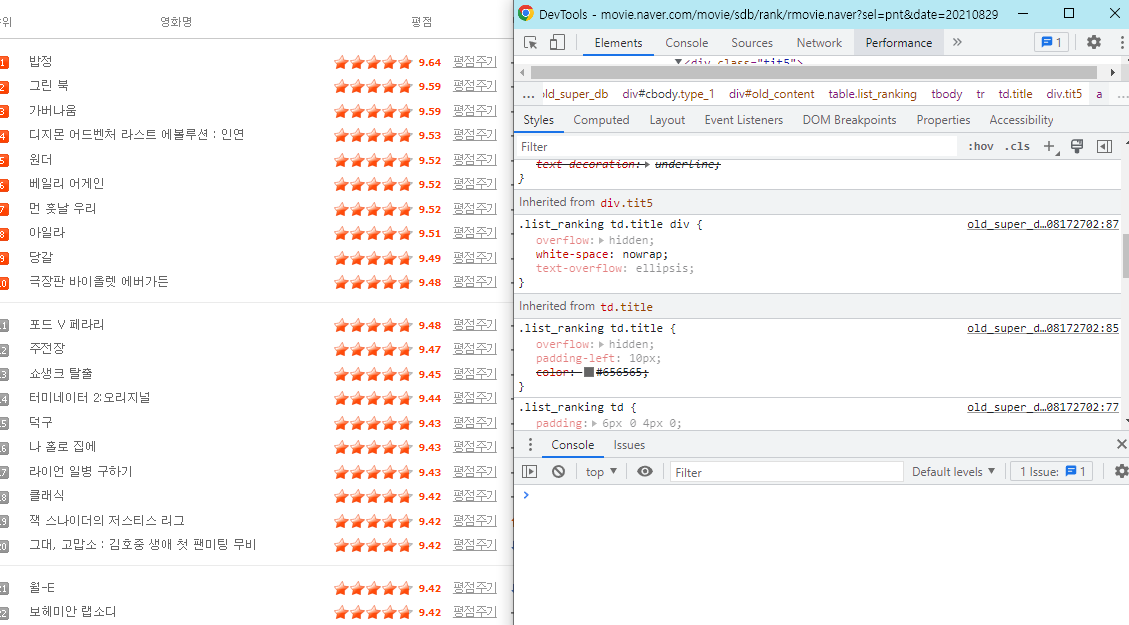Switch to the Issues drawer tab
This screenshot has width=1129, height=625.
point(629,445)
